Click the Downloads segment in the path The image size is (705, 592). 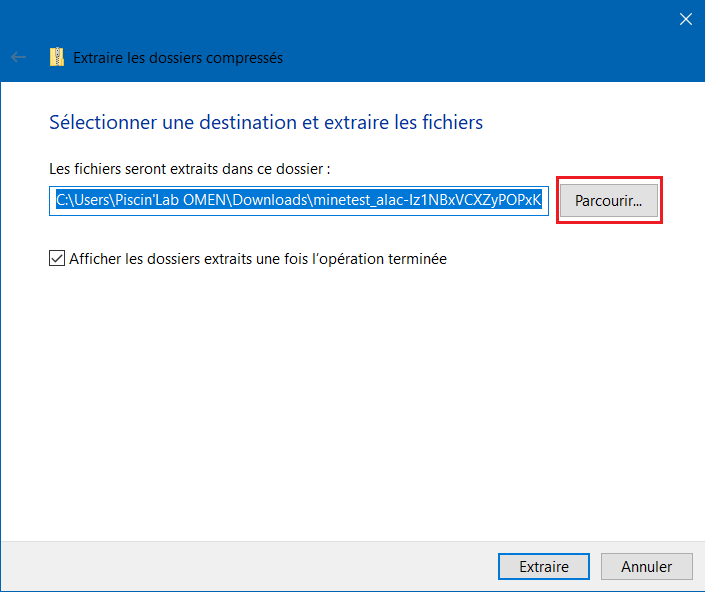[x=272, y=200]
